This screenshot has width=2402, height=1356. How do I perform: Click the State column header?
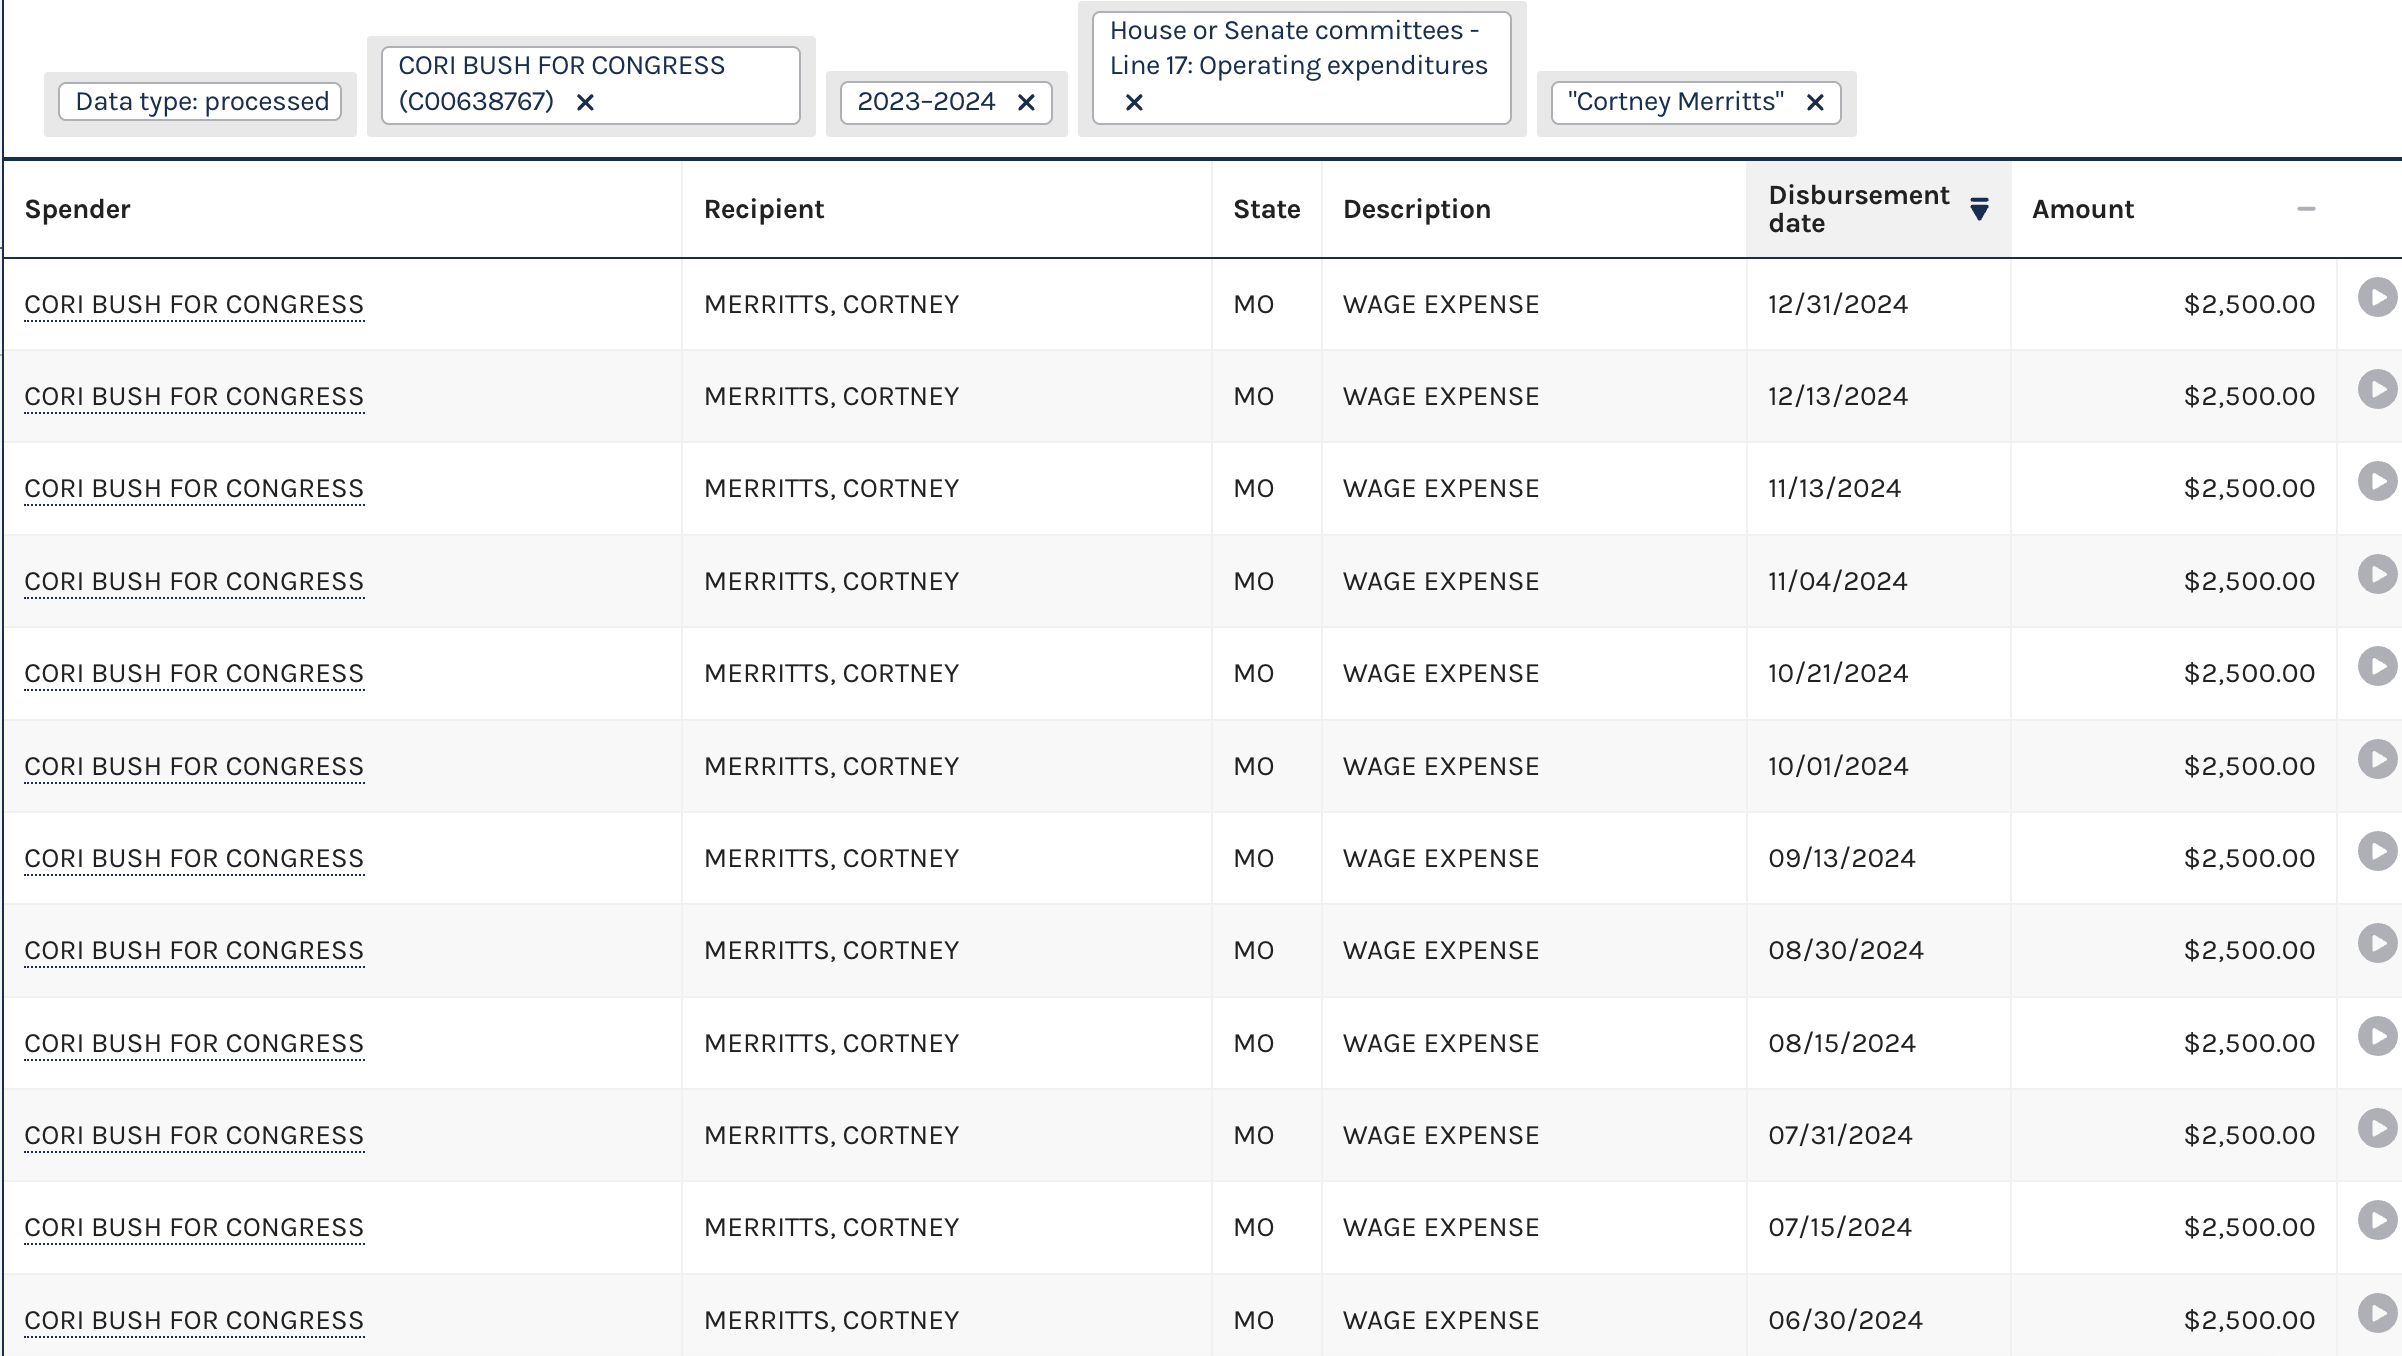coord(1267,209)
